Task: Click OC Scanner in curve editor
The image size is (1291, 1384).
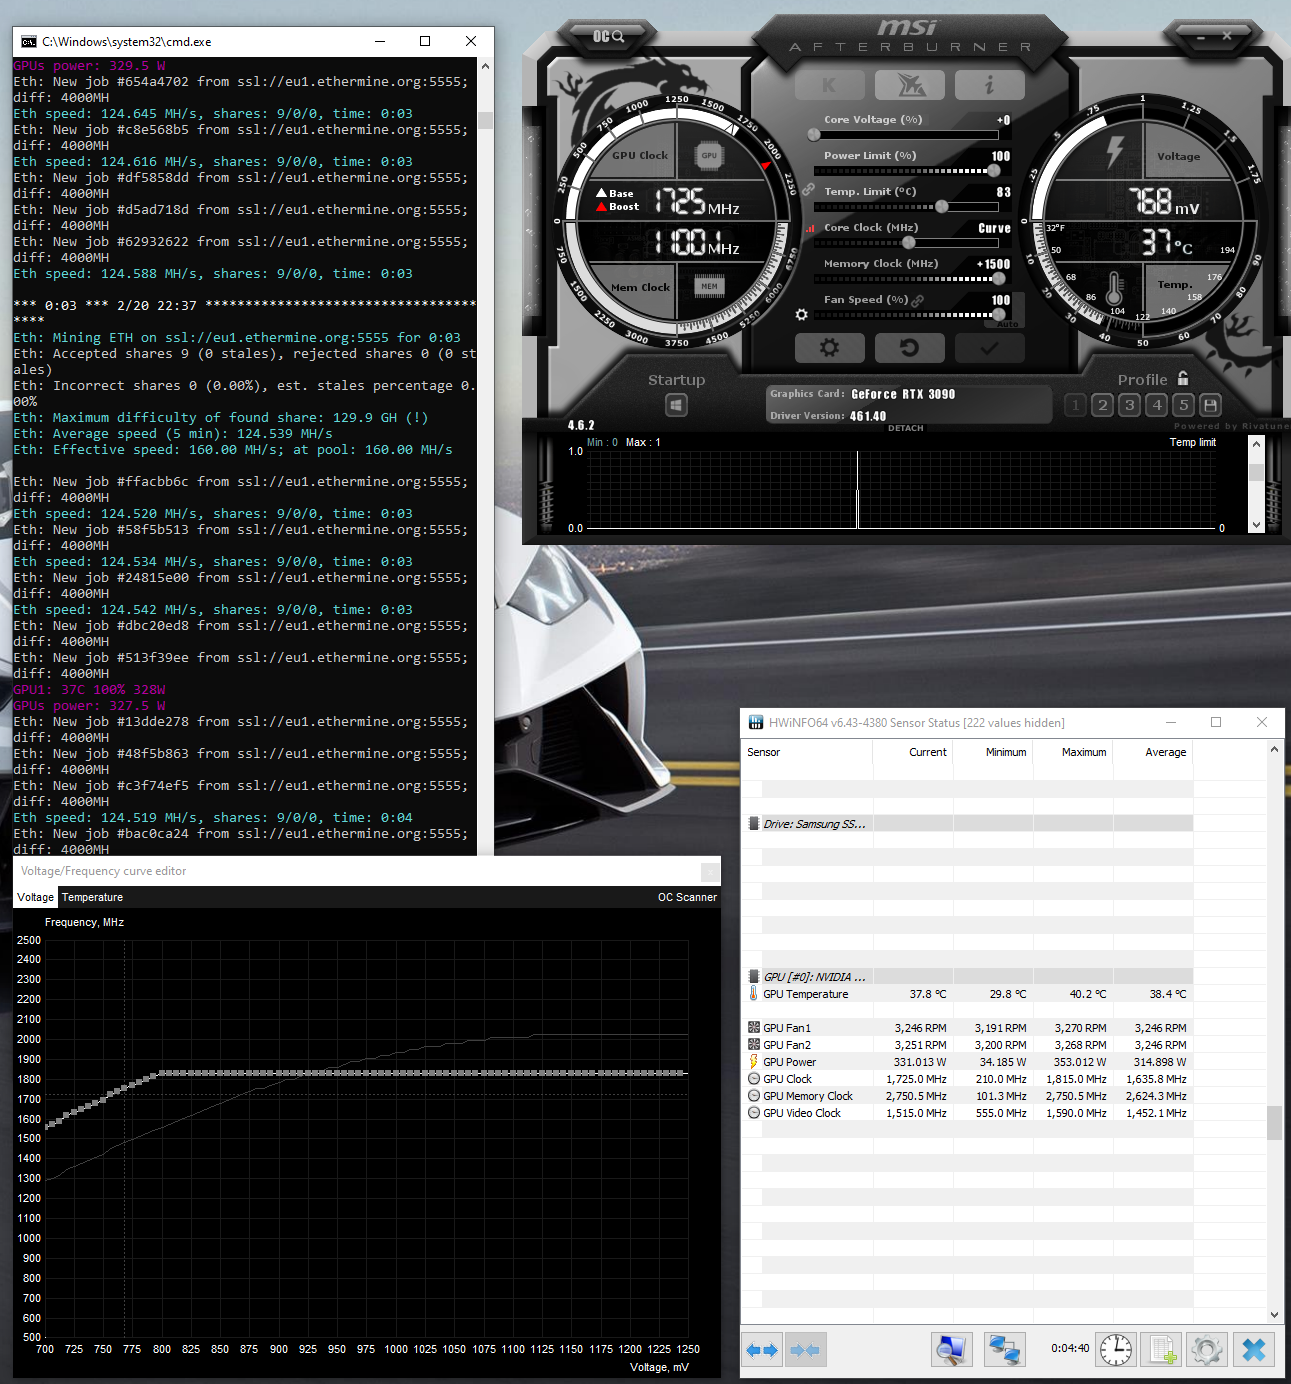Action: coord(687,897)
